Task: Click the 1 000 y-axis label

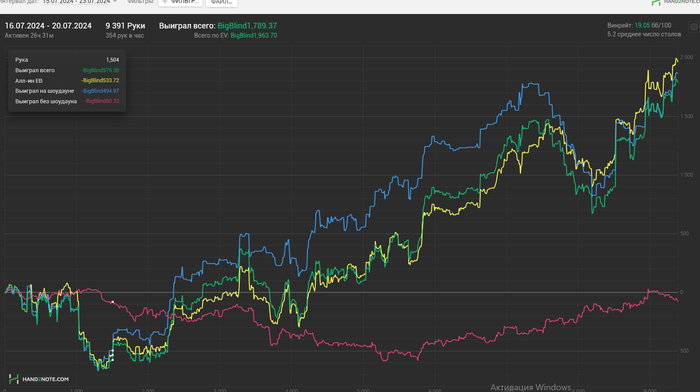Action: (x=687, y=175)
